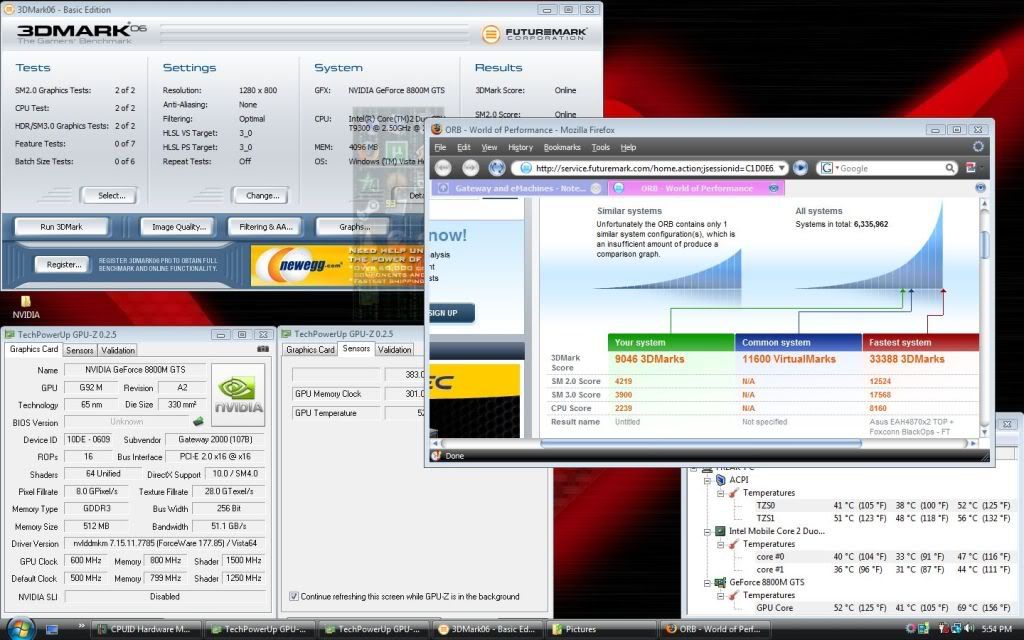The height and width of the screenshot is (640, 1024).
Task: Click the power plug tray icon
Action: (942, 628)
